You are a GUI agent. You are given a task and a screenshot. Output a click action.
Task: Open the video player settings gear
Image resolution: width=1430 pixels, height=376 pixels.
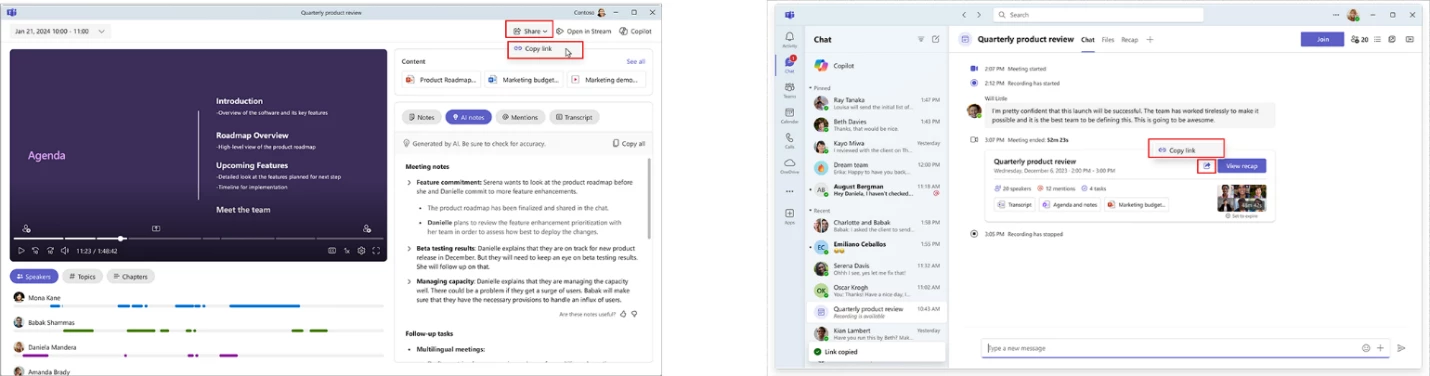361,250
